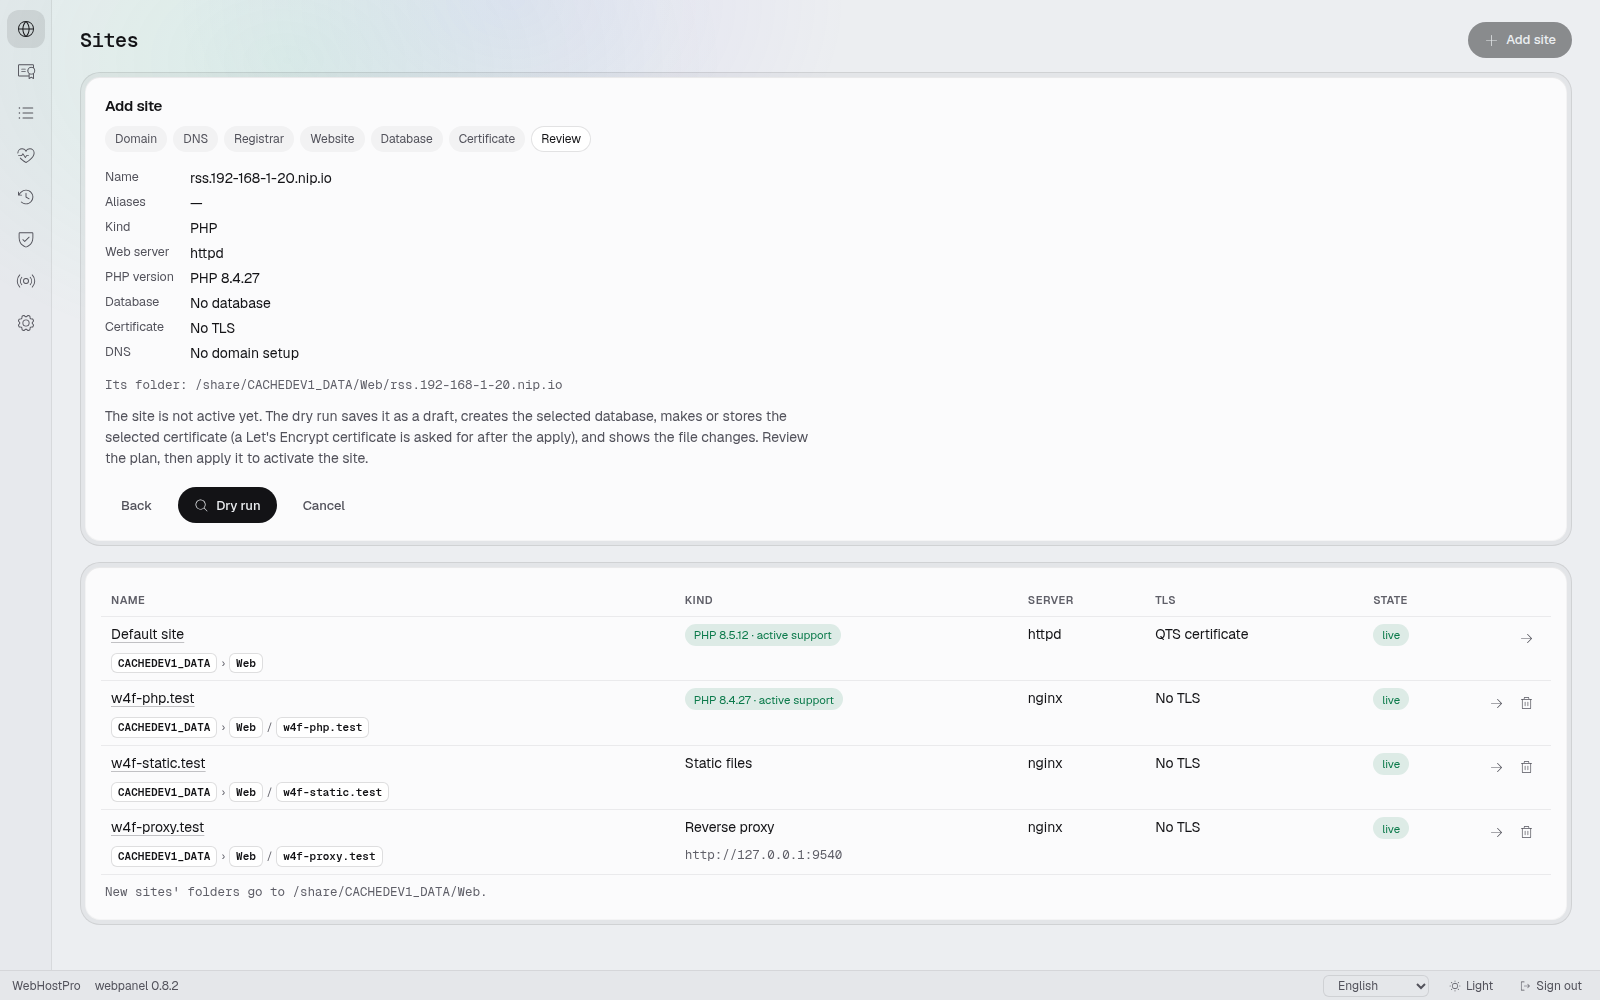
Task: Go to the Registrar step tab
Action: pos(259,139)
